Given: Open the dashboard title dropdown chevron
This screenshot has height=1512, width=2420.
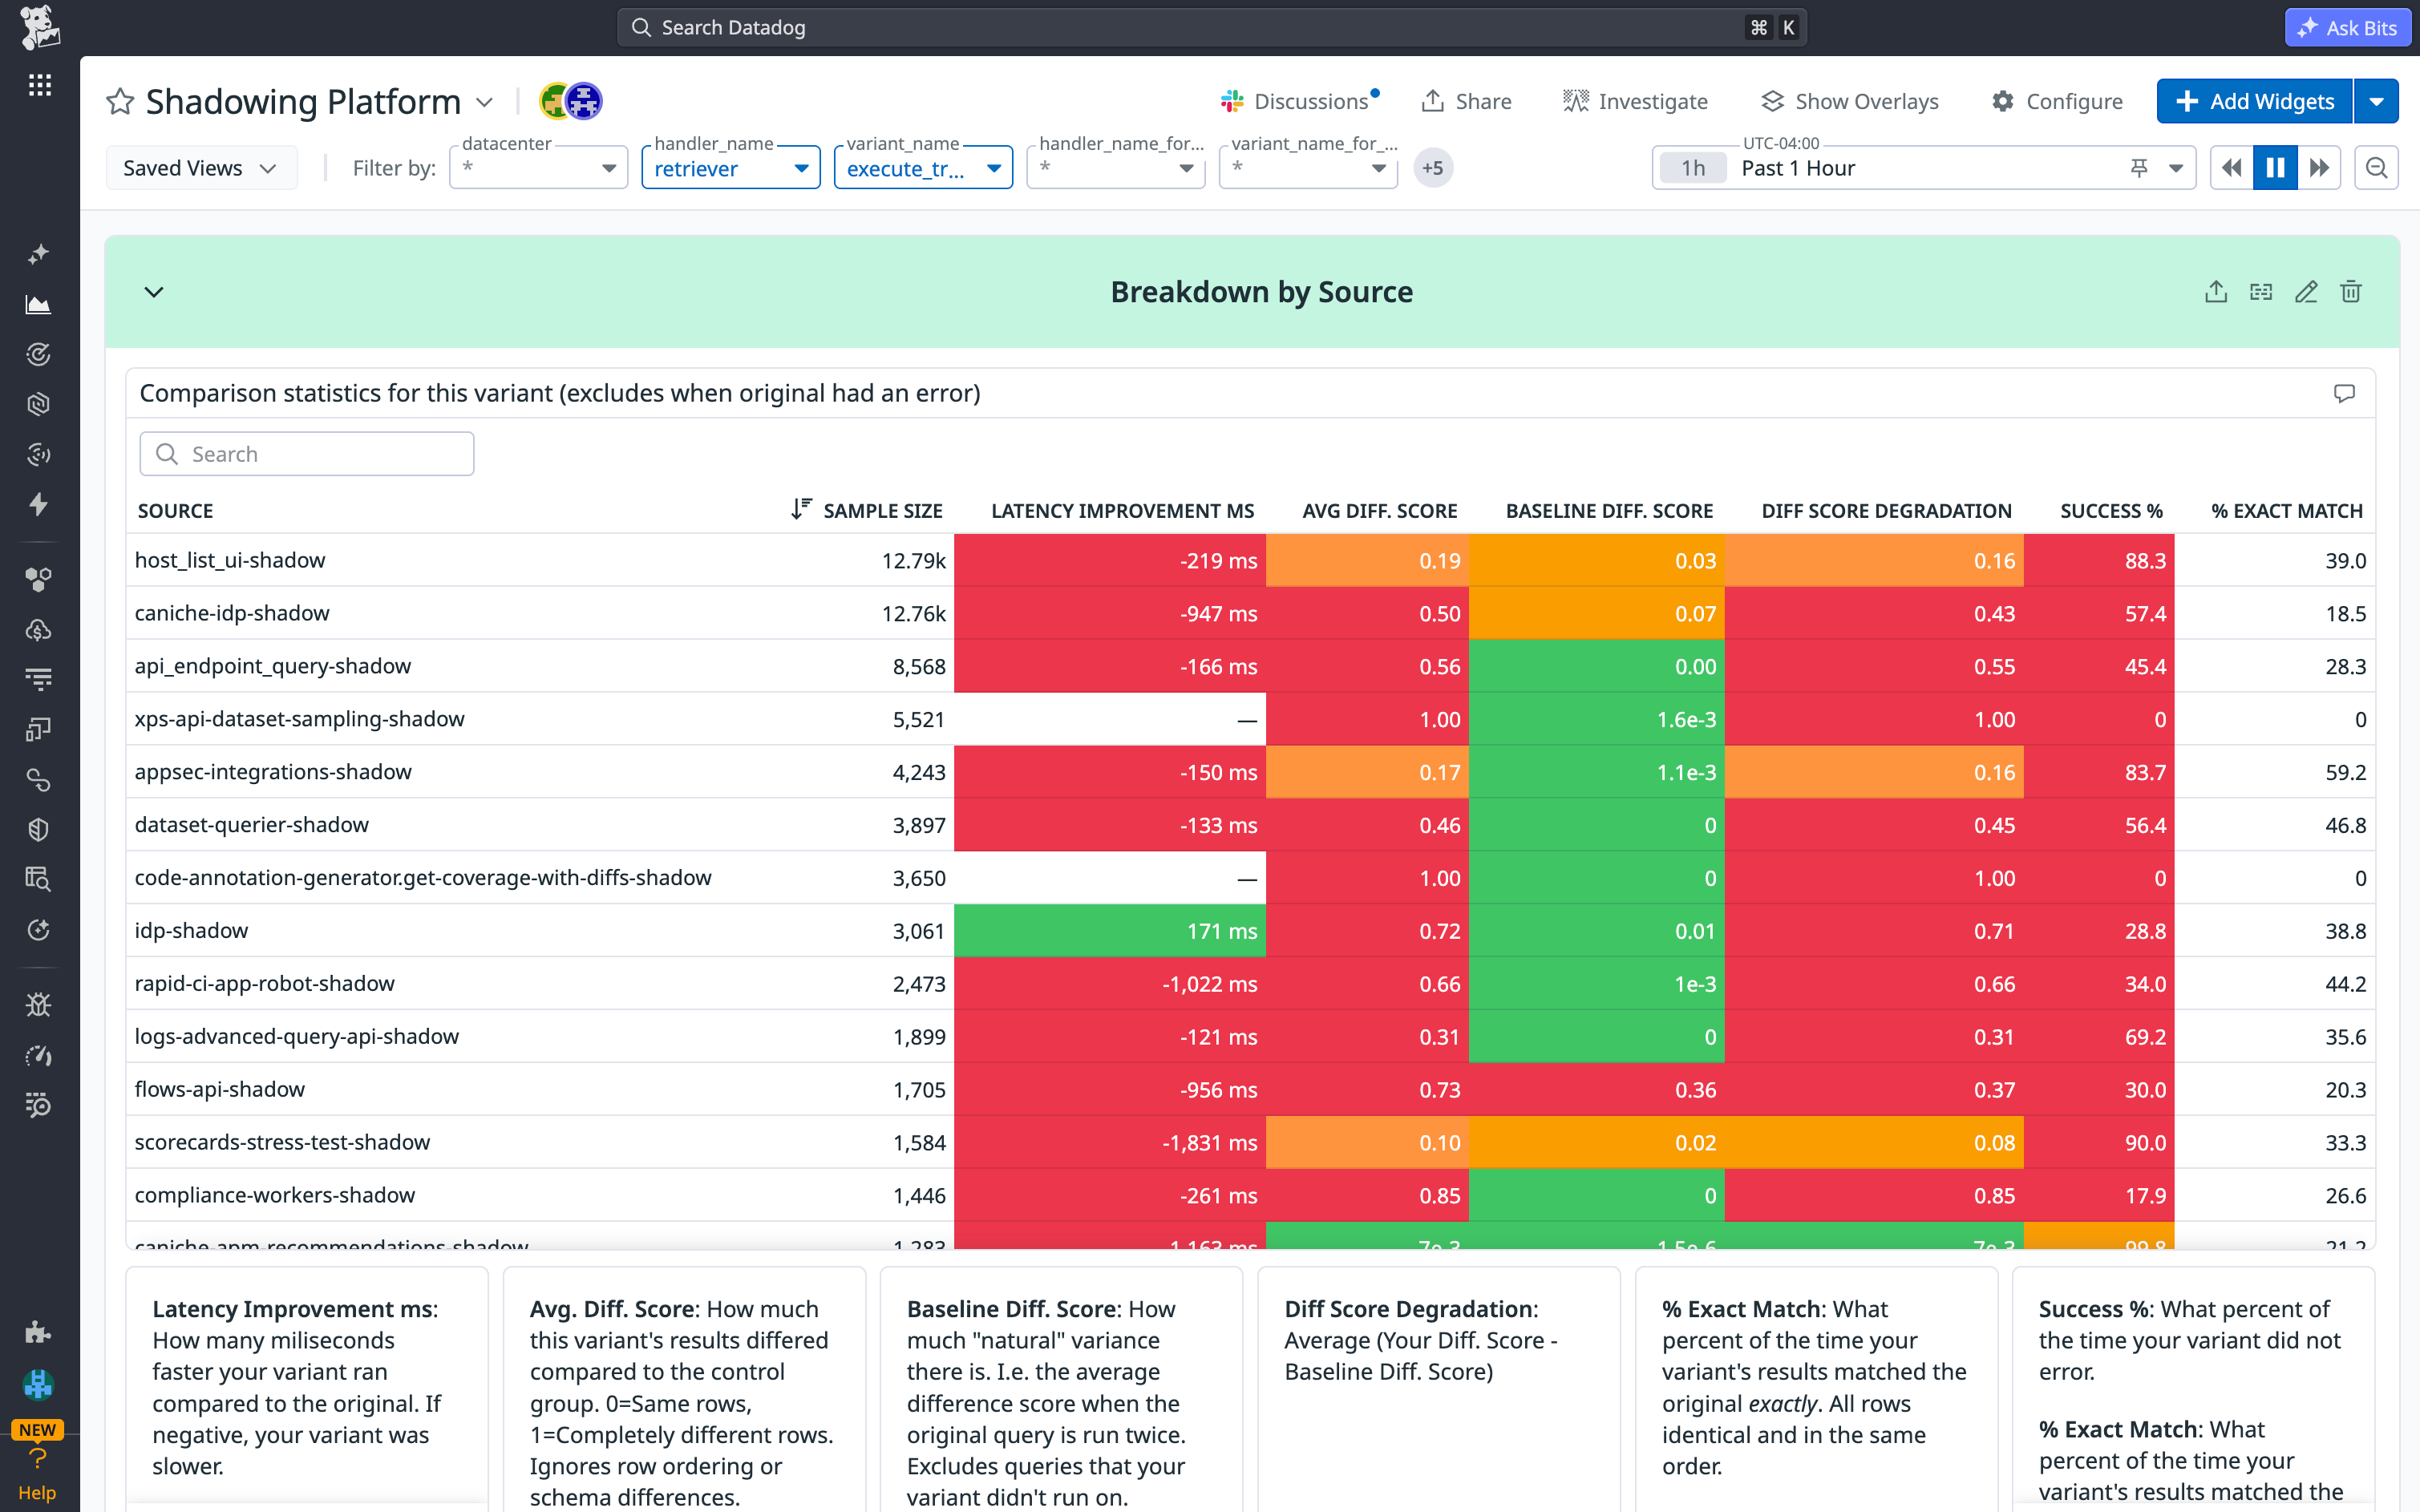Looking at the screenshot, I should (485, 102).
